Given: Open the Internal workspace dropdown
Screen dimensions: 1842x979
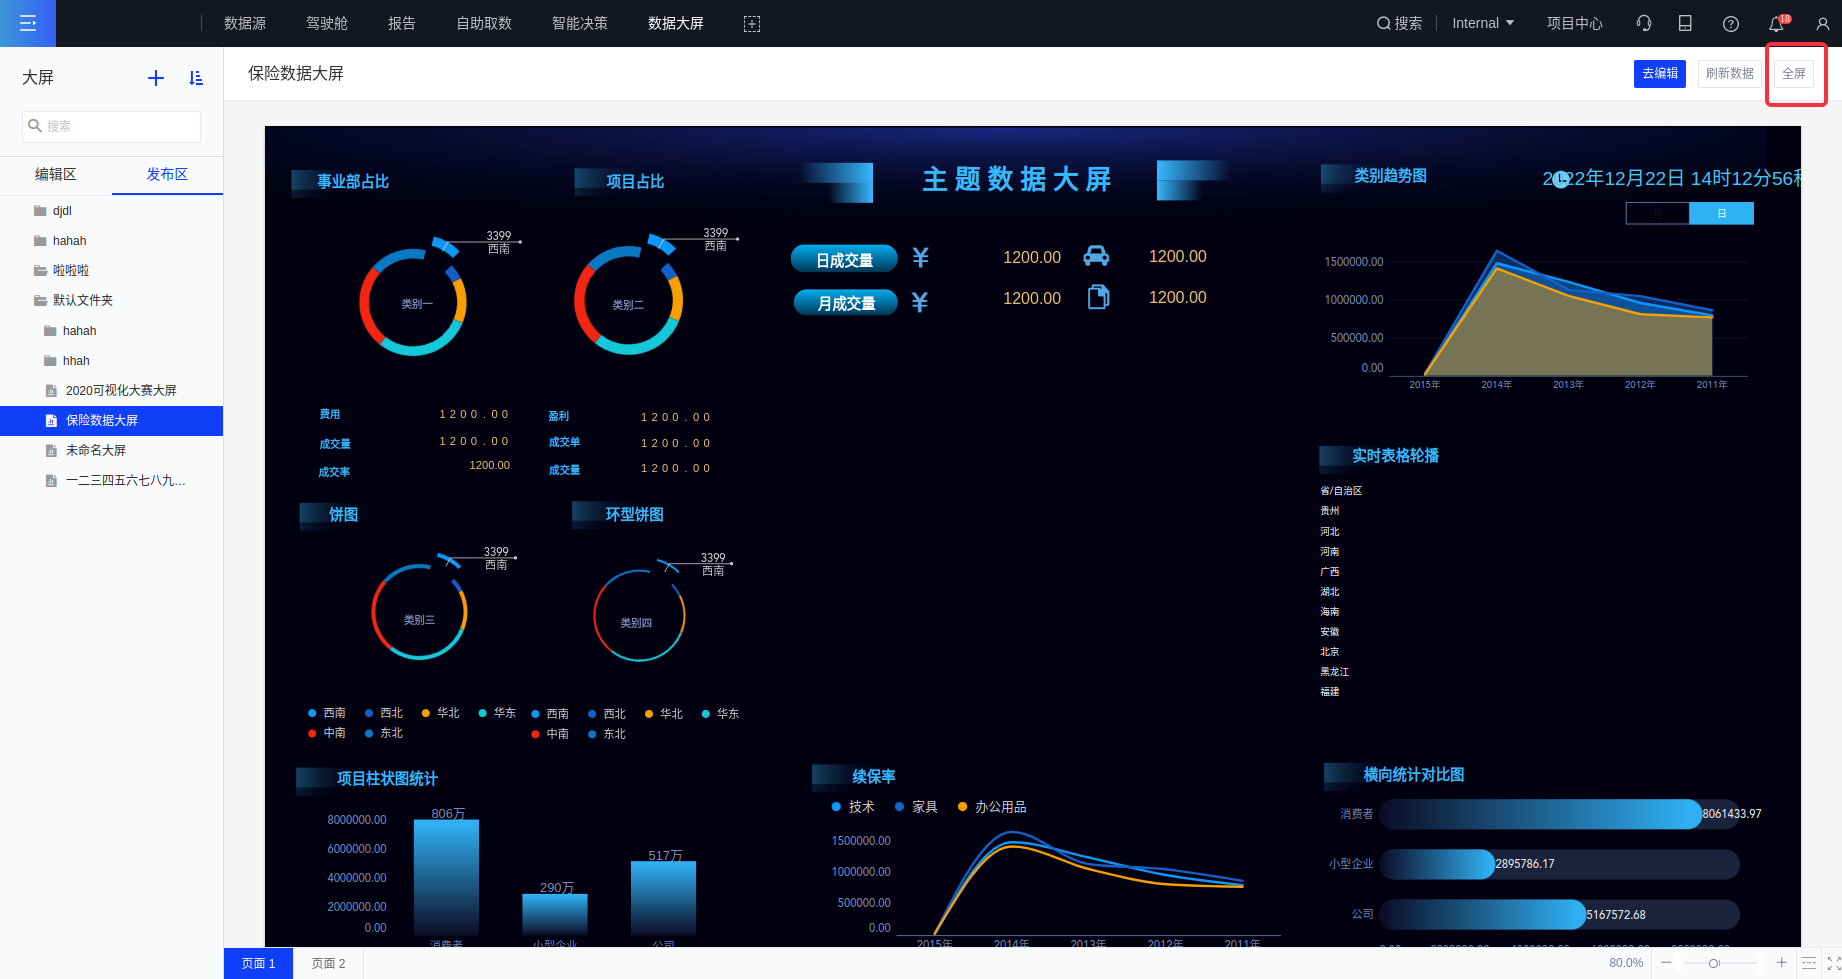Looking at the screenshot, I should pyautogui.click(x=1483, y=23).
